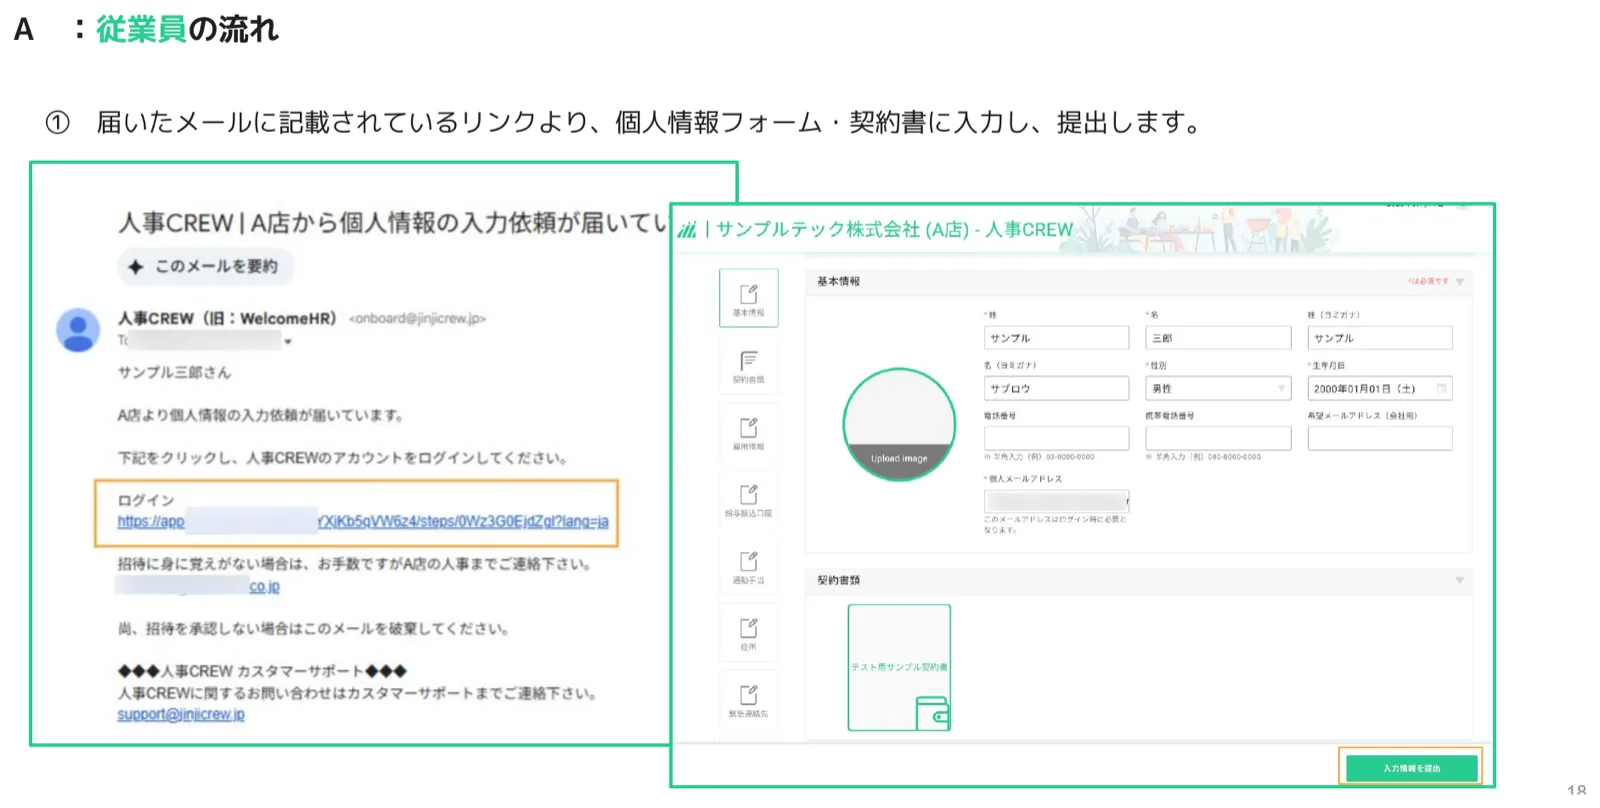The height and width of the screenshot is (808, 1600).
Task: Collapse the 基本情報 section
Action: pos(1460,282)
